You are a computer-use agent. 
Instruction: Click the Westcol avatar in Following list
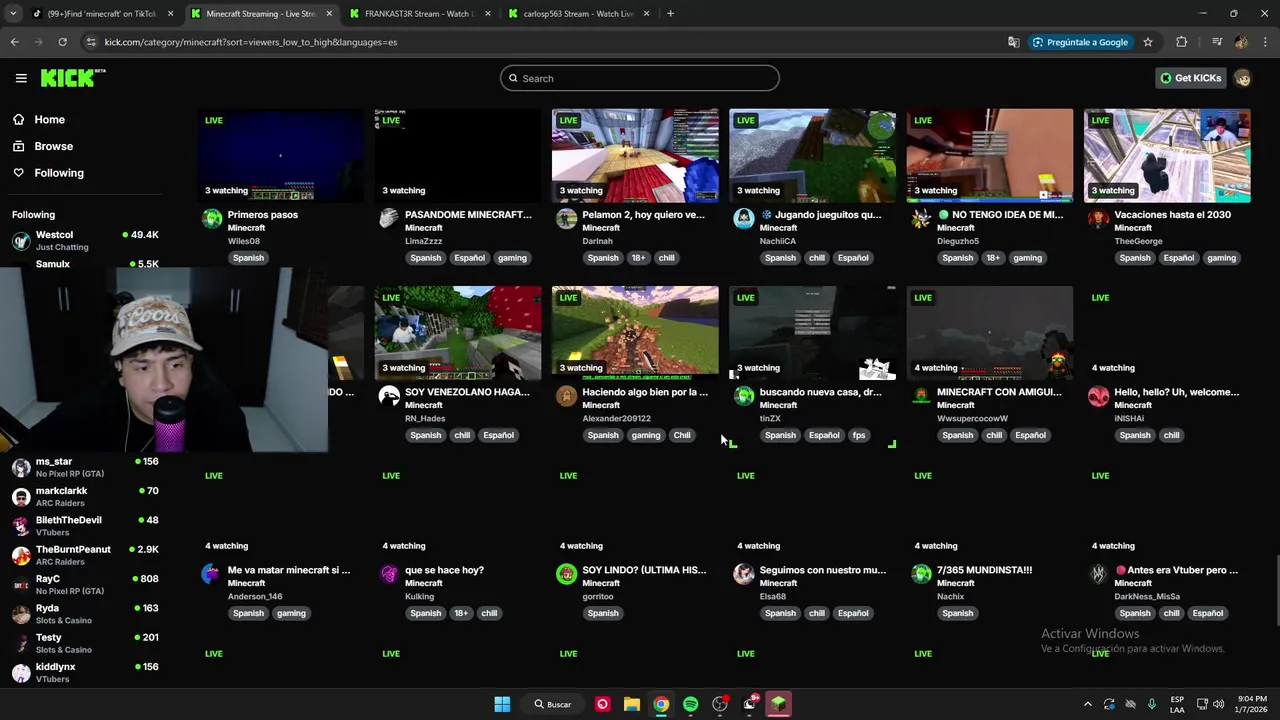coord(21,241)
